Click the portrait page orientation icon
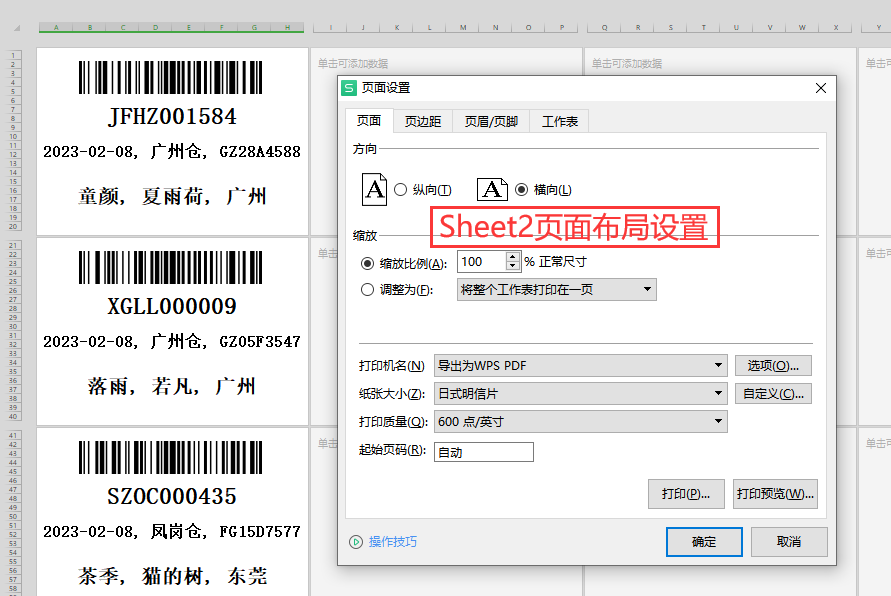891x596 pixels. click(x=374, y=189)
